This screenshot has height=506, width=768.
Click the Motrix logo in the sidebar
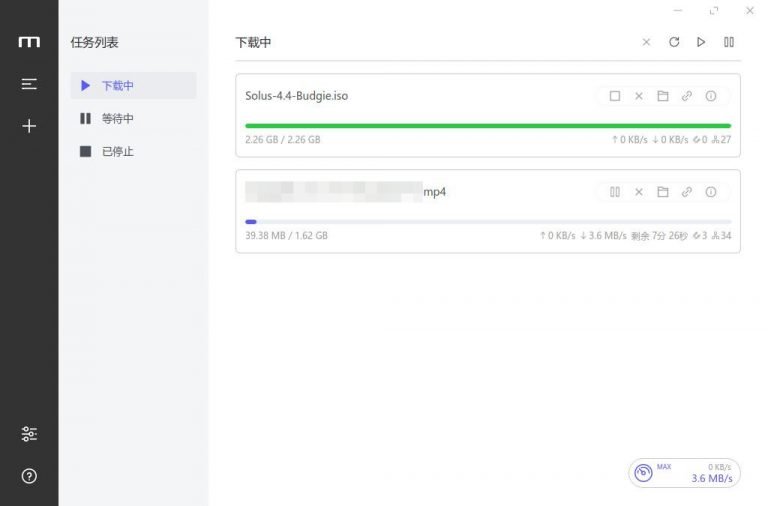point(29,42)
